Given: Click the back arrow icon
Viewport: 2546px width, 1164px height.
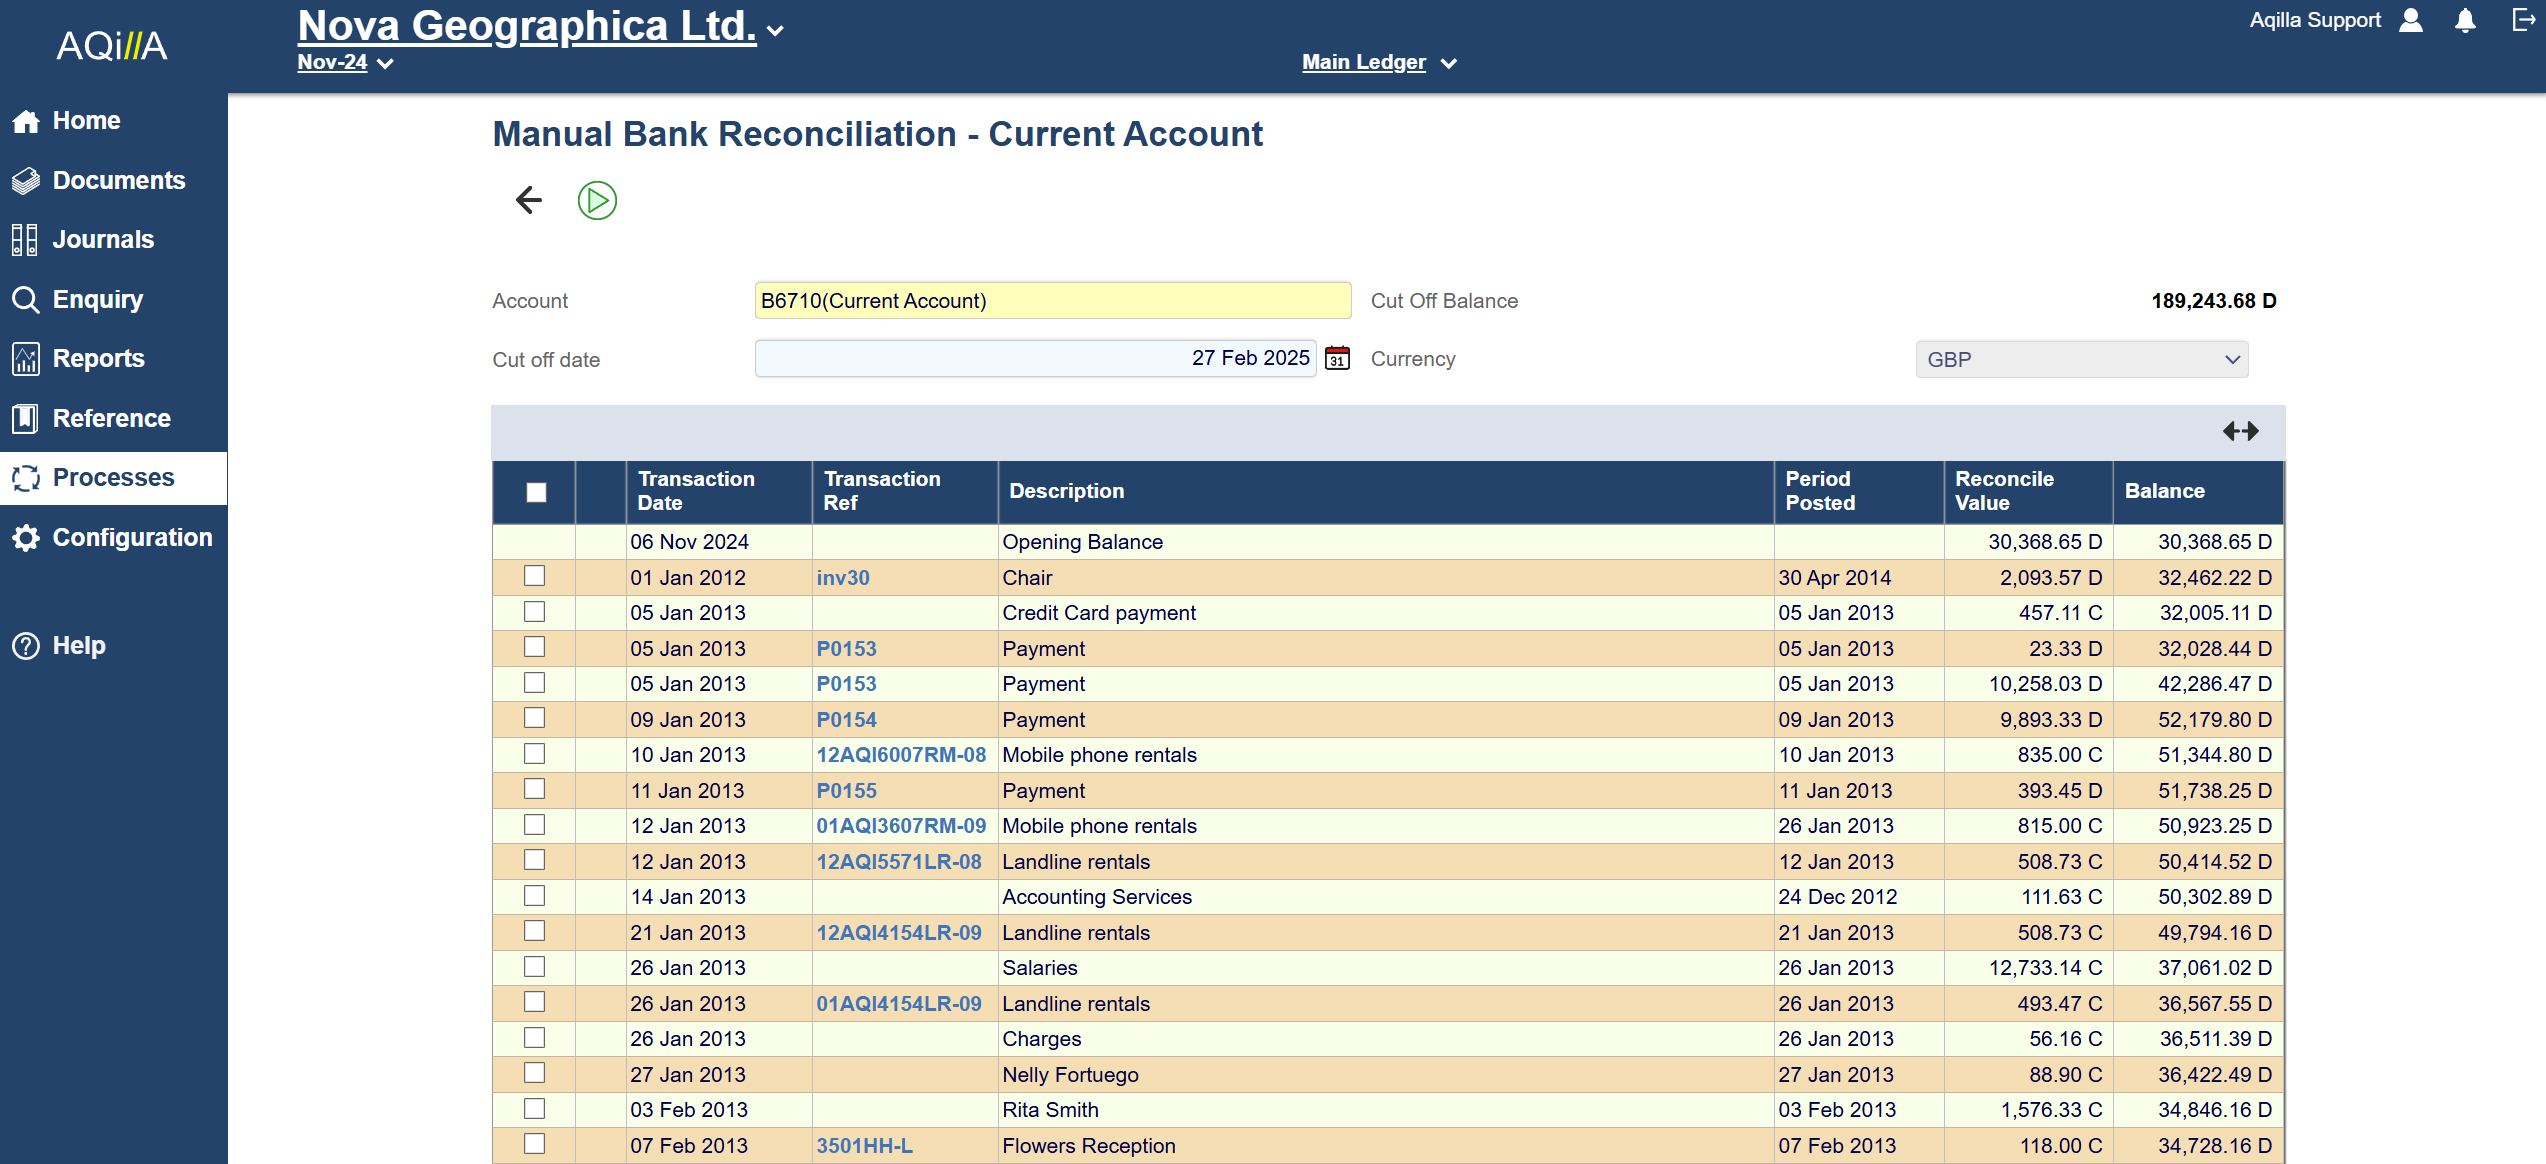Looking at the screenshot, I should pos(529,200).
